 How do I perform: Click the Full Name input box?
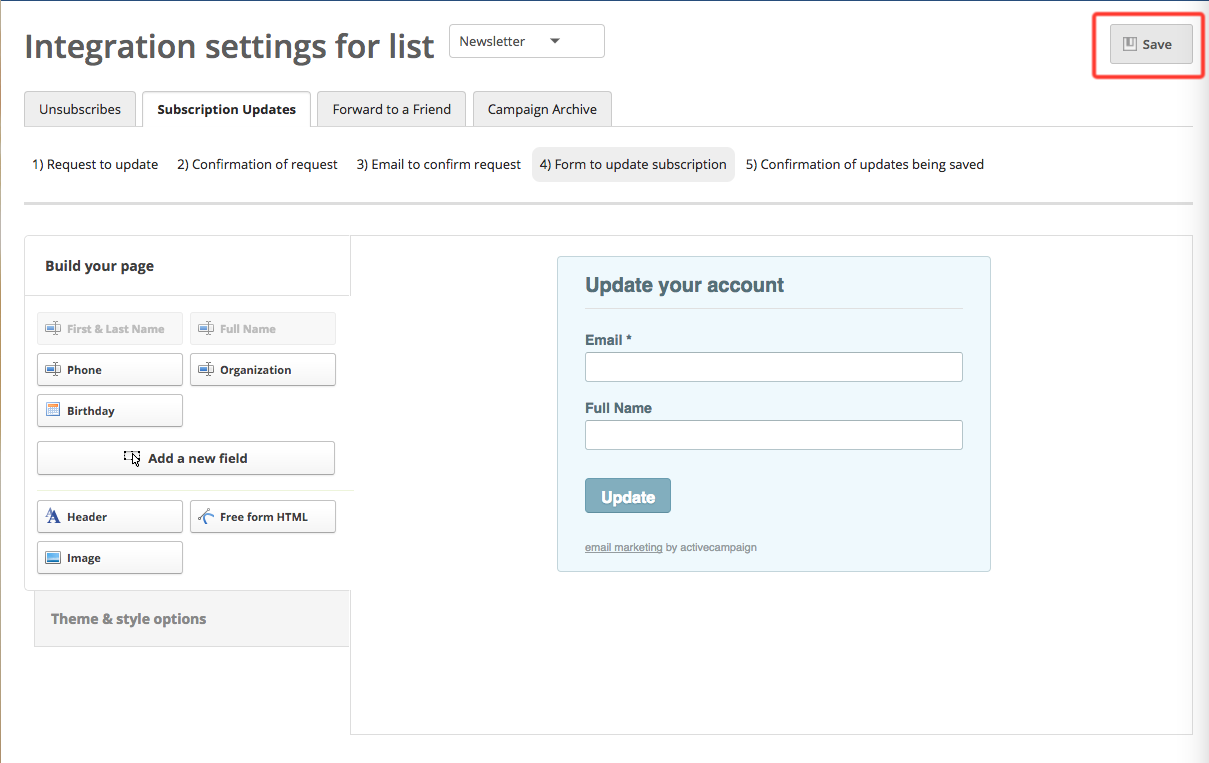773,434
